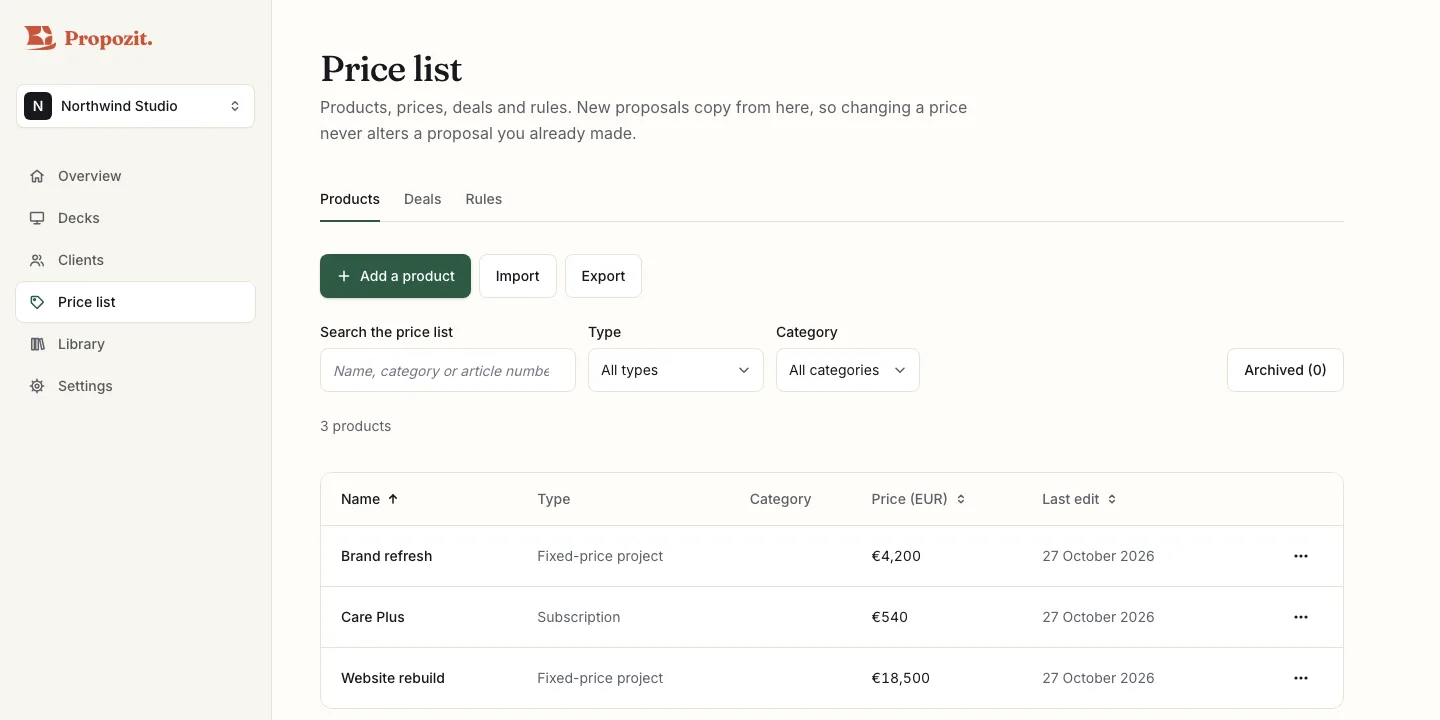Click the Brand refresh product name

(x=387, y=556)
